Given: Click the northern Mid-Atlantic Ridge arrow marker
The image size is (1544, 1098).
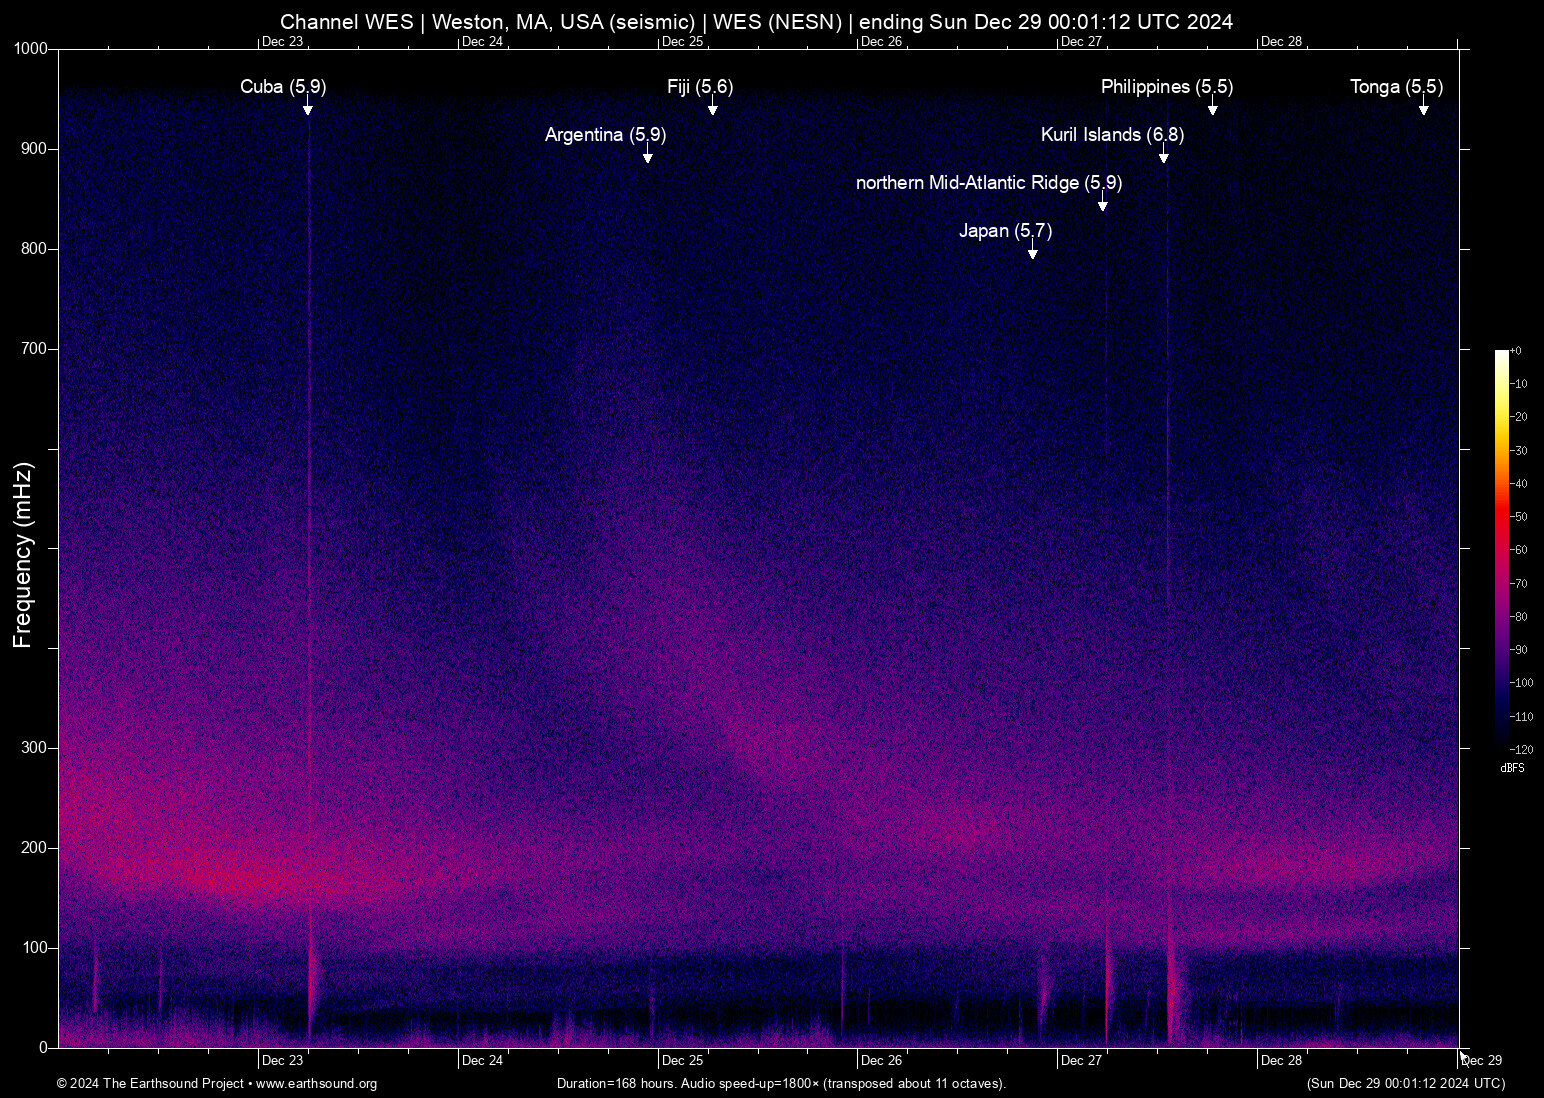Looking at the screenshot, I should coord(1103,206).
